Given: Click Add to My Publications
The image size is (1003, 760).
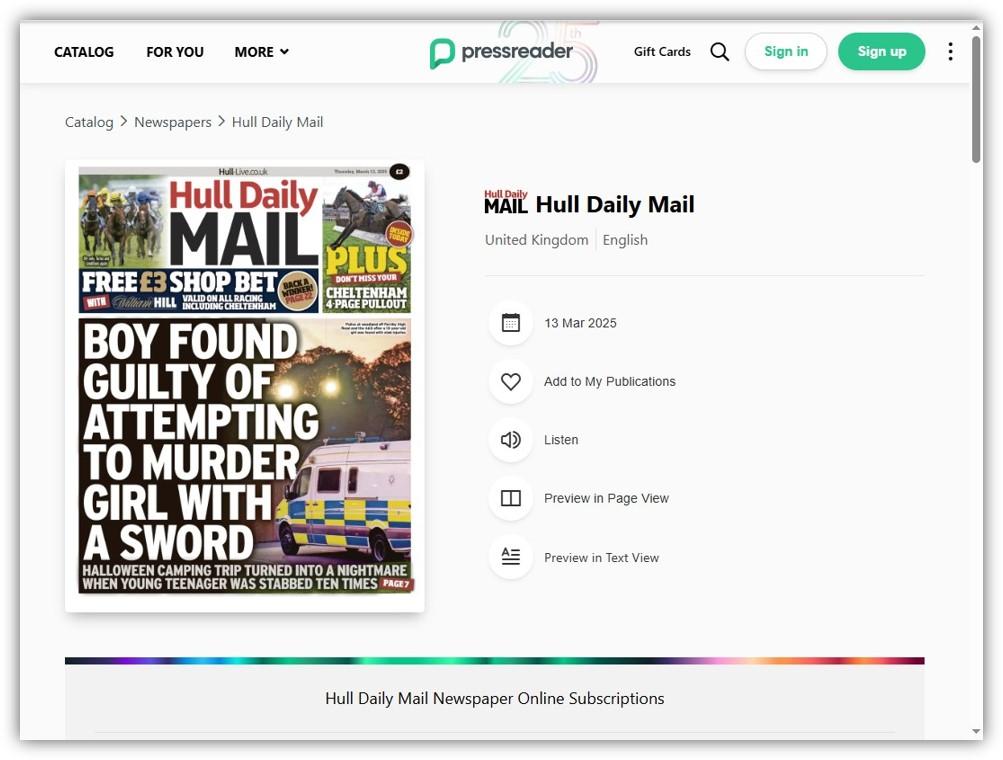Looking at the screenshot, I should (x=610, y=382).
